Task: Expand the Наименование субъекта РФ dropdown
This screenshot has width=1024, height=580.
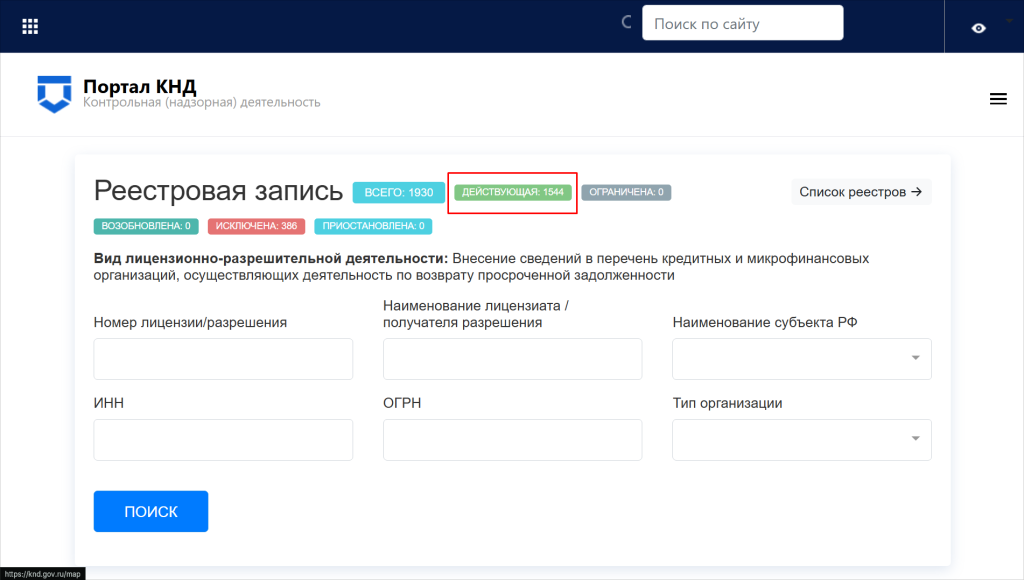Action: tap(801, 359)
